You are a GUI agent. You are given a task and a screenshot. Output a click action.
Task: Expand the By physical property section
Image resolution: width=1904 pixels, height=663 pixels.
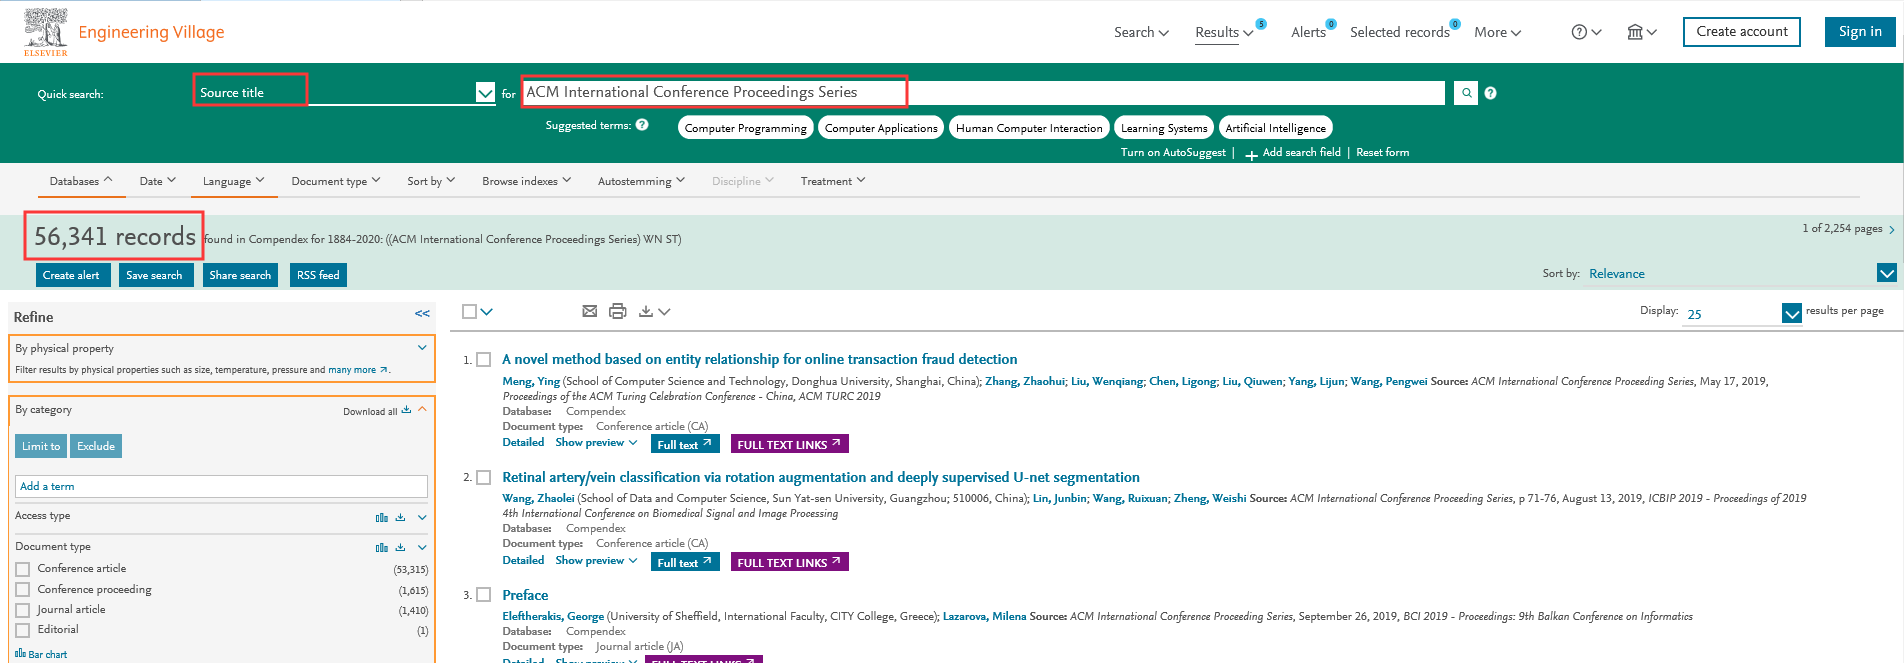point(422,348)
